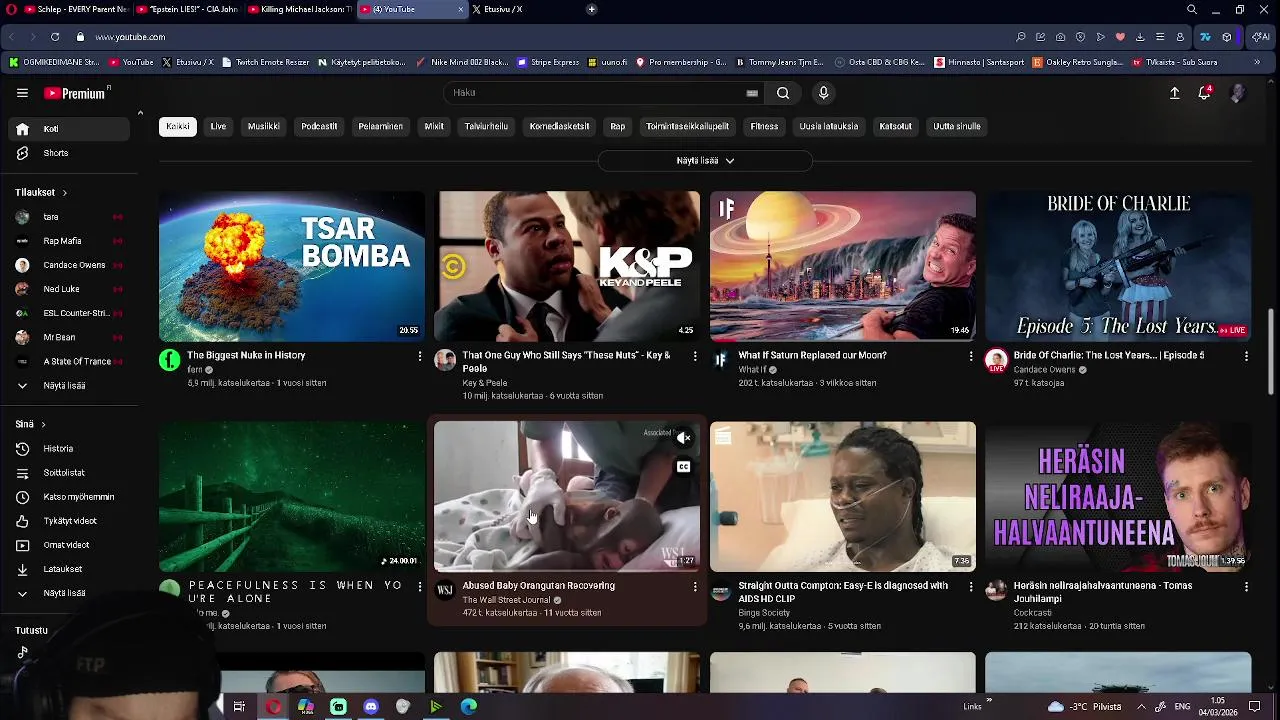Image resolution: width=1280 pixels, height=720 pixels.
Task: Open the Sinä section chevron
Action: [43, 424]
